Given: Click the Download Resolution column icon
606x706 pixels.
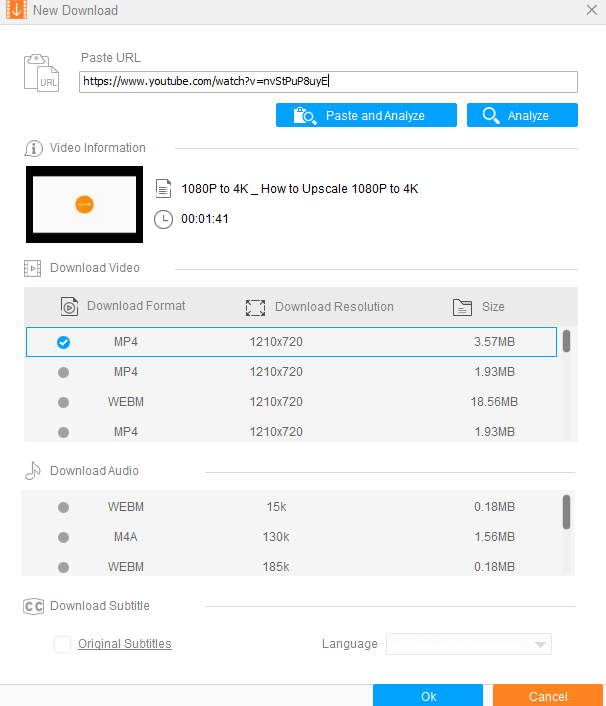Looking at the screenshot, I should click(x=255, y=307).
